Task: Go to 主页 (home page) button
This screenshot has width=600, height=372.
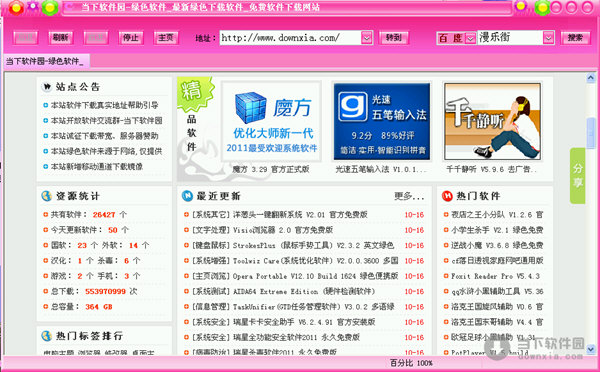Action: pyautogui.click(x=166, y=38)
